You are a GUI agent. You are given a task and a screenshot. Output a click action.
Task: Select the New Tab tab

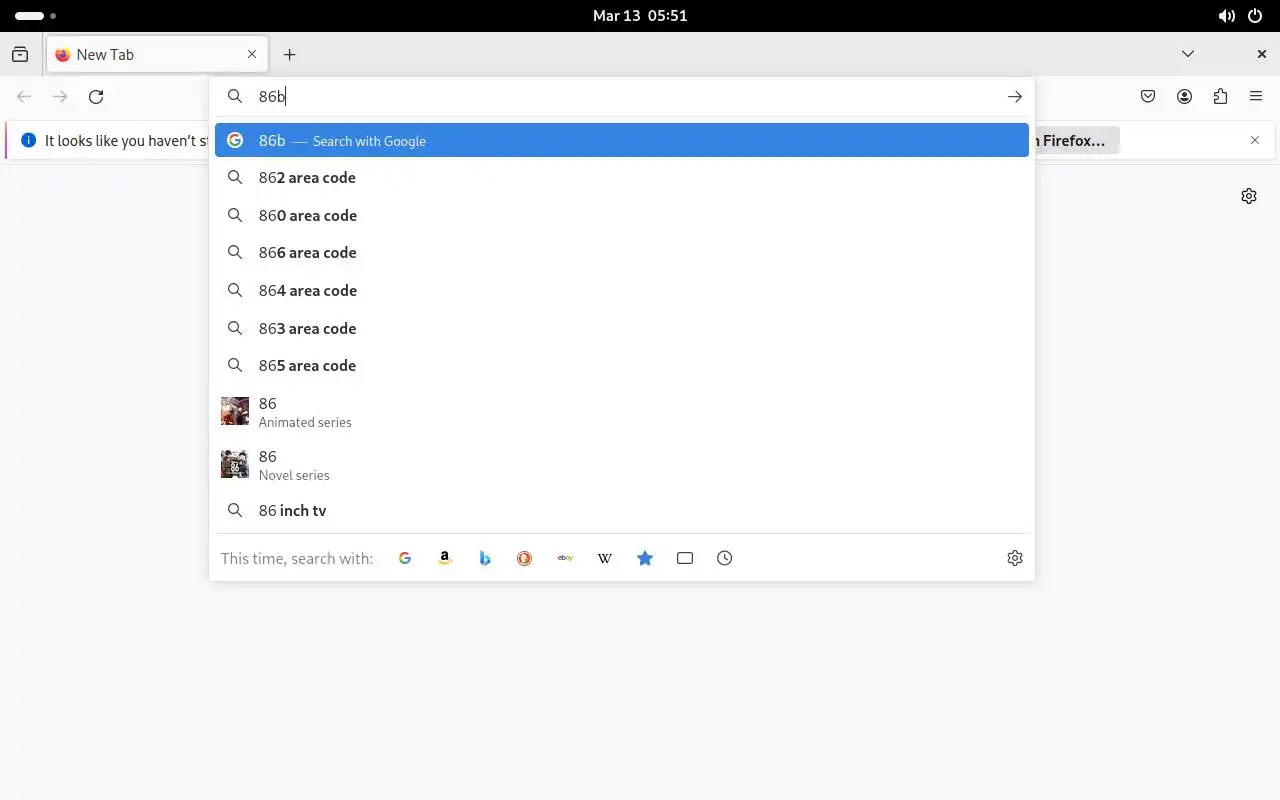click(157, 55)
